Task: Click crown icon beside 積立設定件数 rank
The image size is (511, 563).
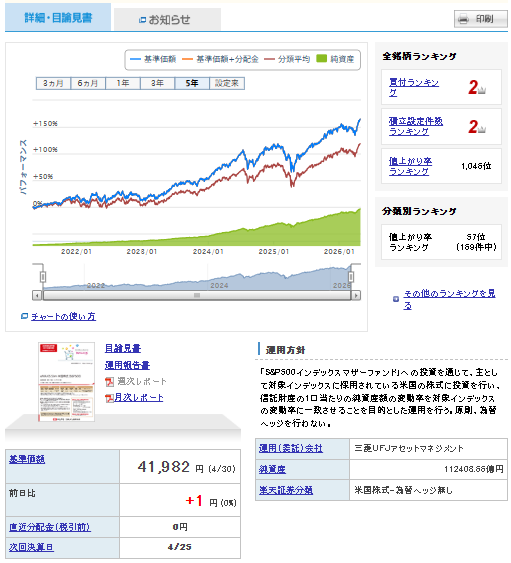Action: pos(482,129)
